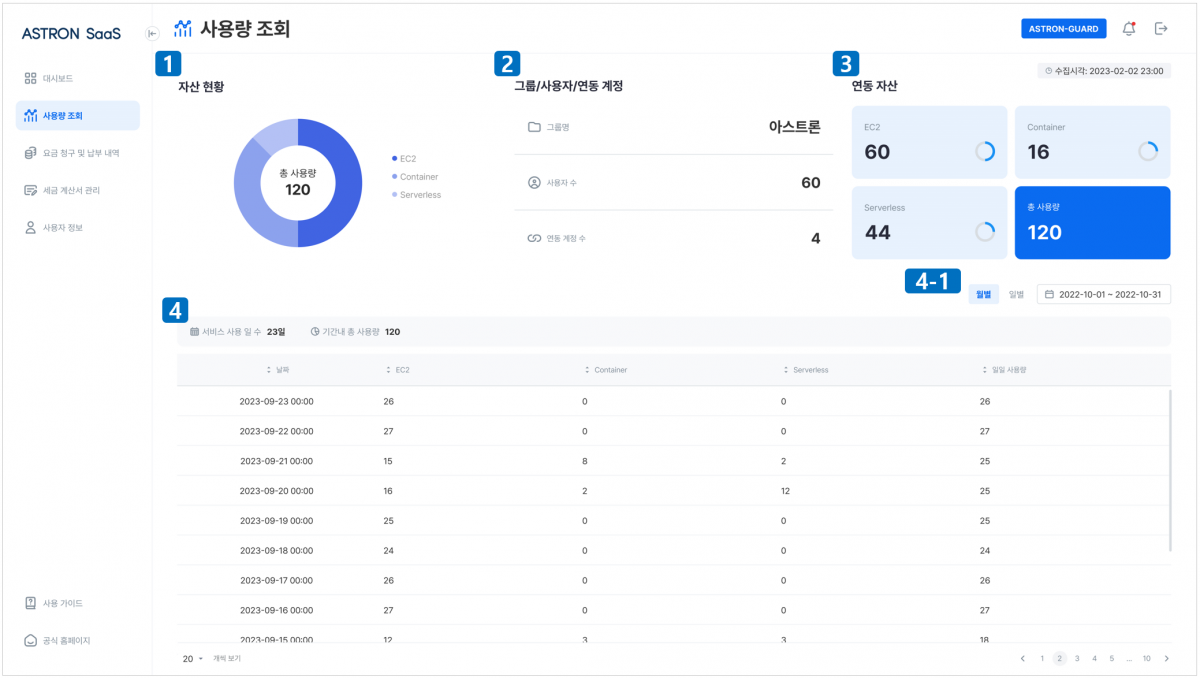1200x678 pixels.
Task: Go to the next page arrow
Action: [1166, 658]
